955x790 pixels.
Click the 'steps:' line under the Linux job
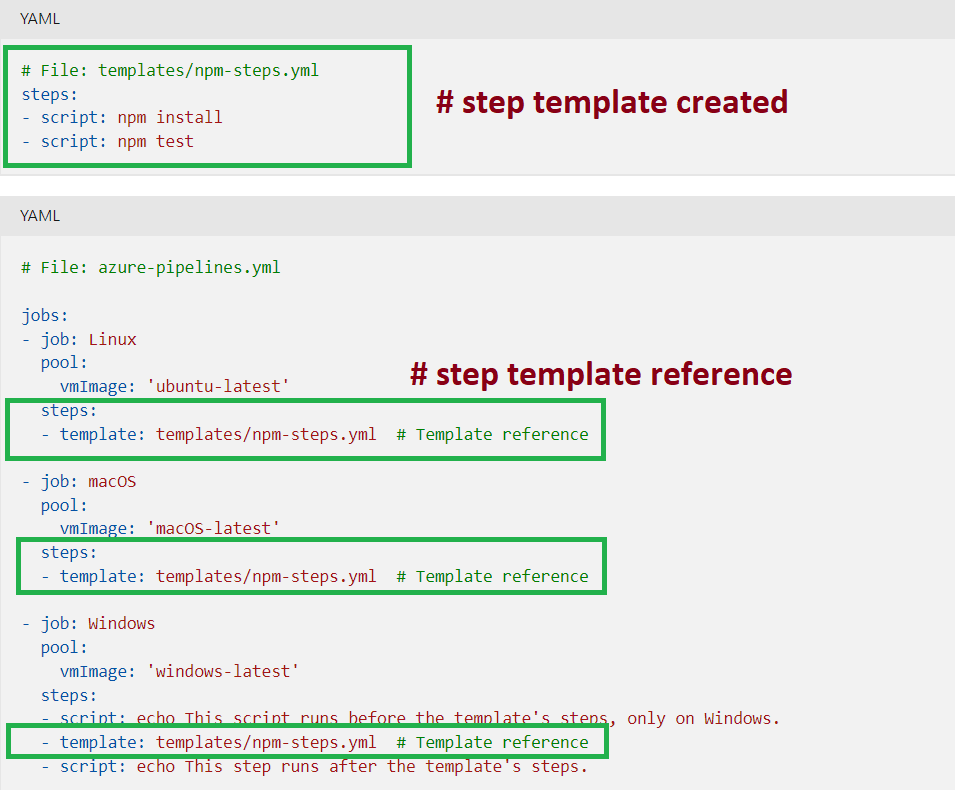[69, 411]
